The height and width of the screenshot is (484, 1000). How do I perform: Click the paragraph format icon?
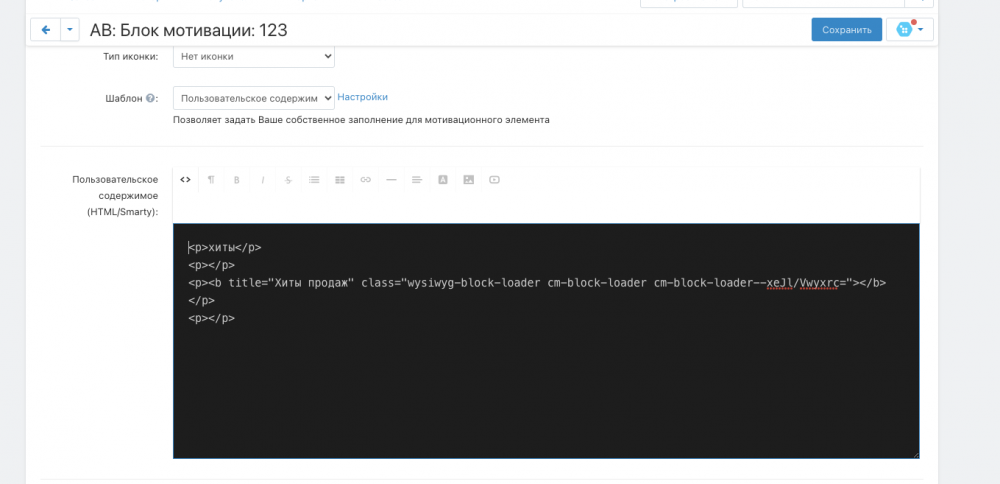coord(211,180)
